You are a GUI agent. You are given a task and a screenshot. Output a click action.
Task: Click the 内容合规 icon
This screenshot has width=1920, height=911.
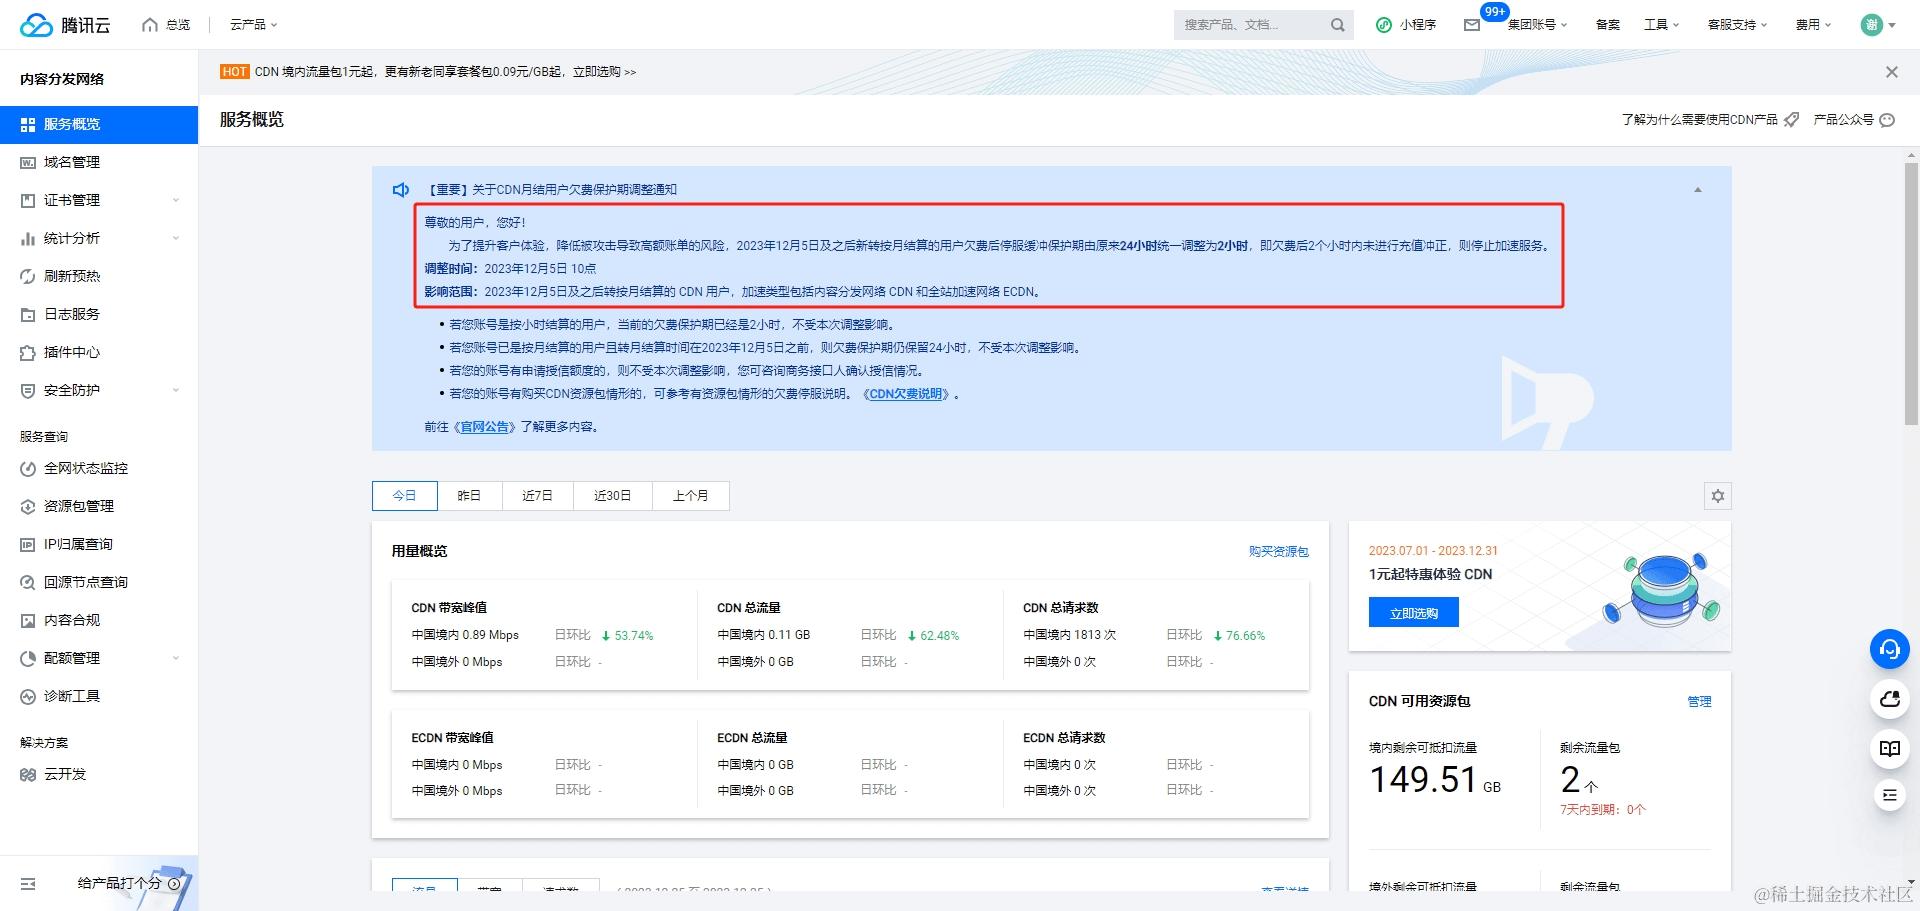click(28, 620)
